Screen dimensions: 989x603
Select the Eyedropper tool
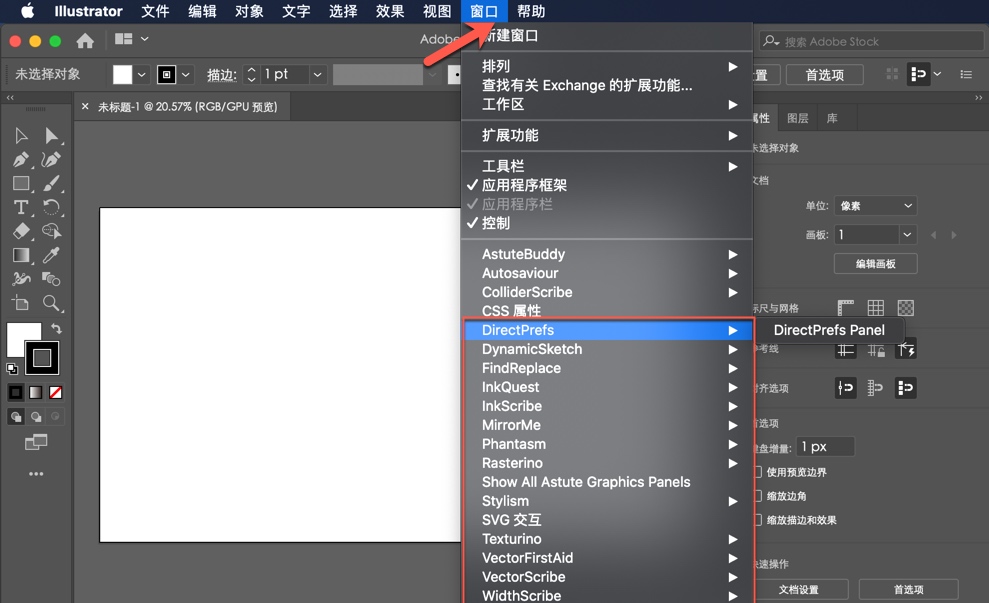tap(52, 255)
